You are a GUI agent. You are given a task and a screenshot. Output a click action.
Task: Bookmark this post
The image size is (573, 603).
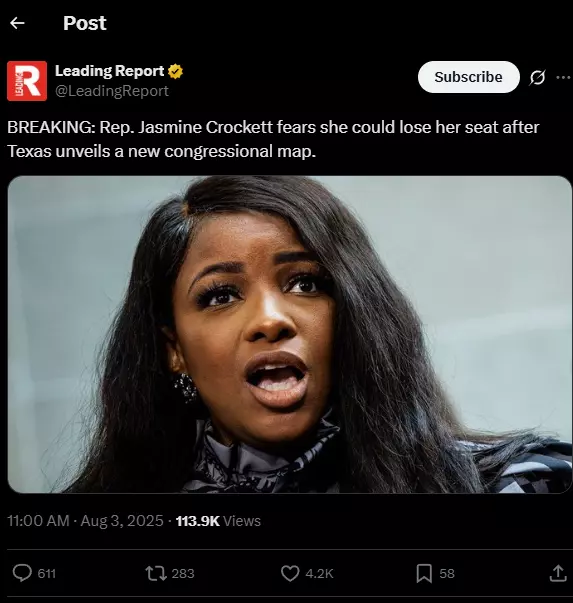(424, 573)
